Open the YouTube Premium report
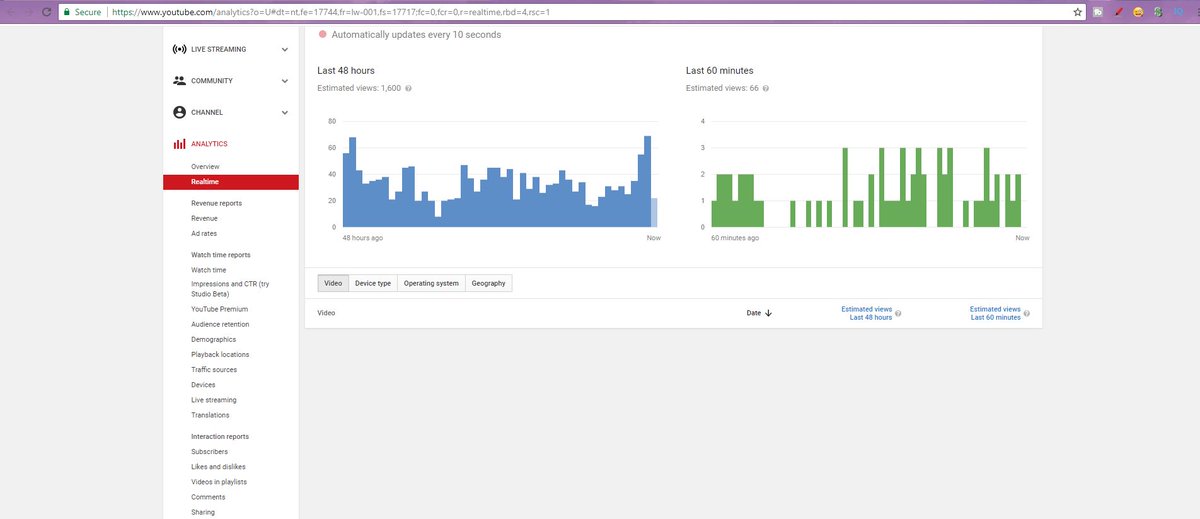 pyautogui.click(x=219, y=309)
